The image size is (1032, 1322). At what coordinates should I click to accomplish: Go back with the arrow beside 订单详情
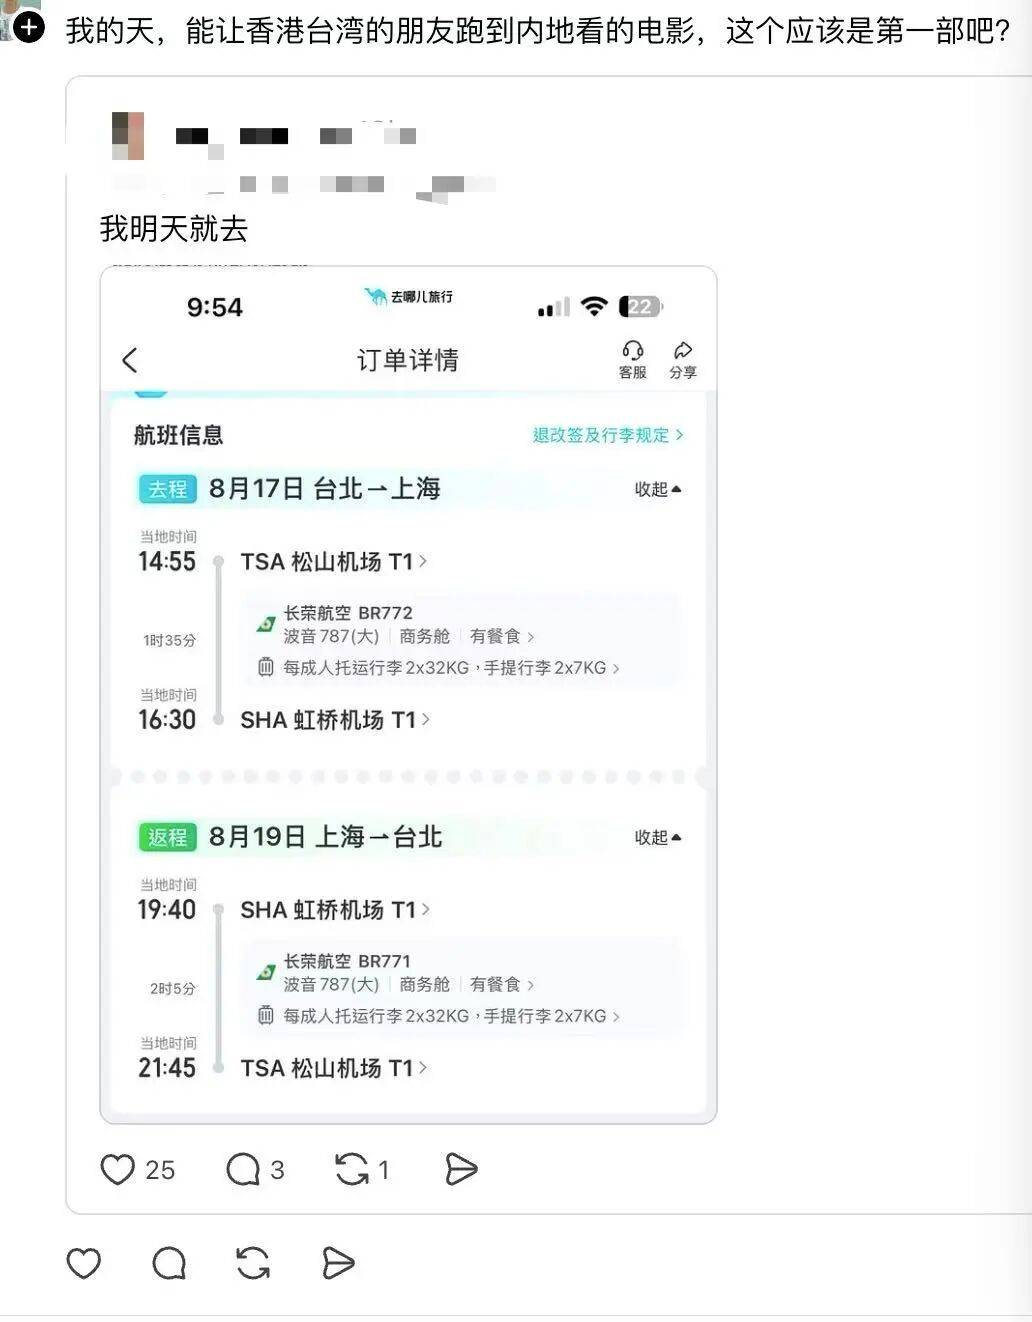tap(130, 360)
